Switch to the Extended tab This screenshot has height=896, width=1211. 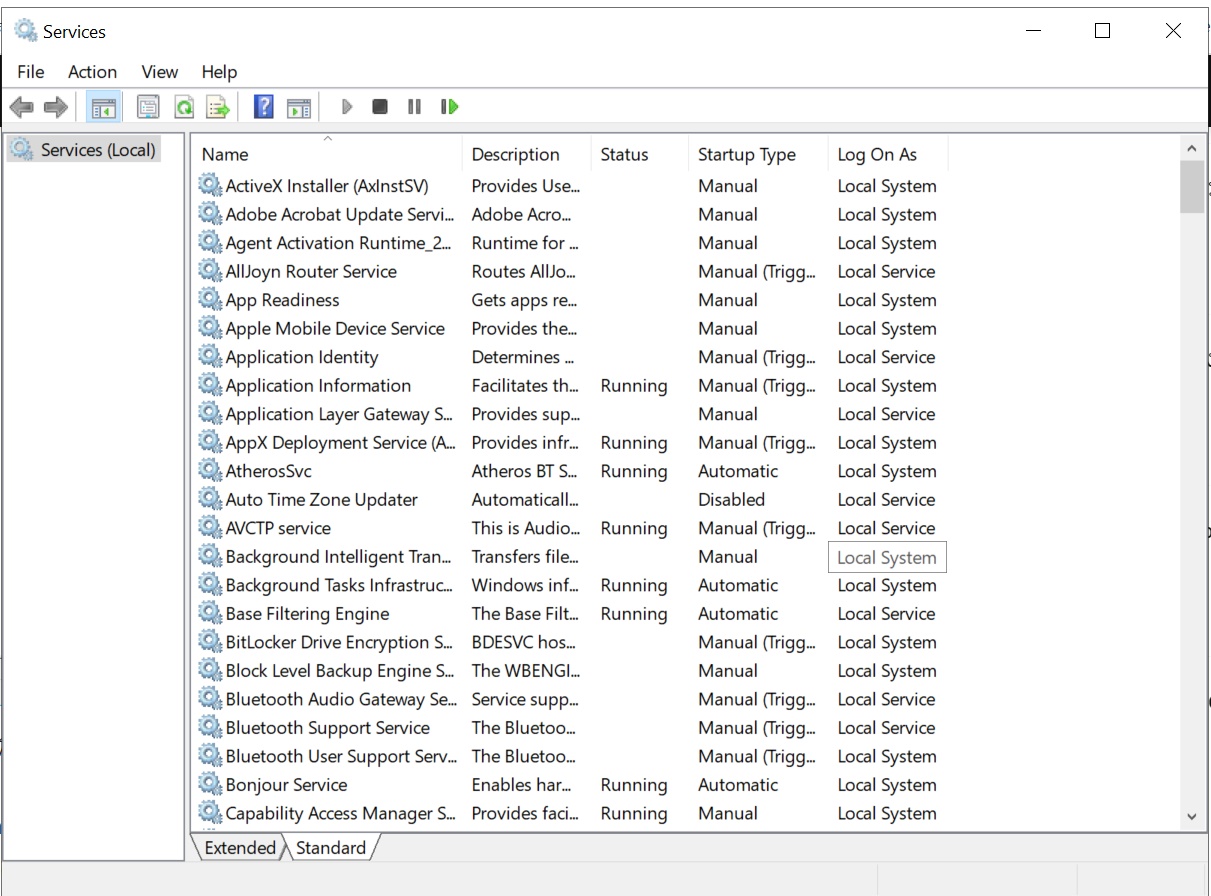point(239,848)
